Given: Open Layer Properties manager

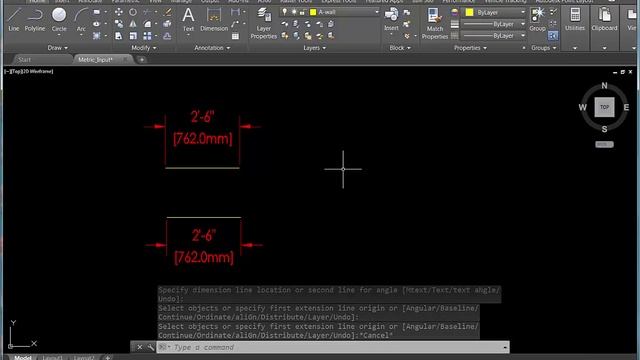Looking at the screenshot, I should pyautogui.click(x=264, y=23).
